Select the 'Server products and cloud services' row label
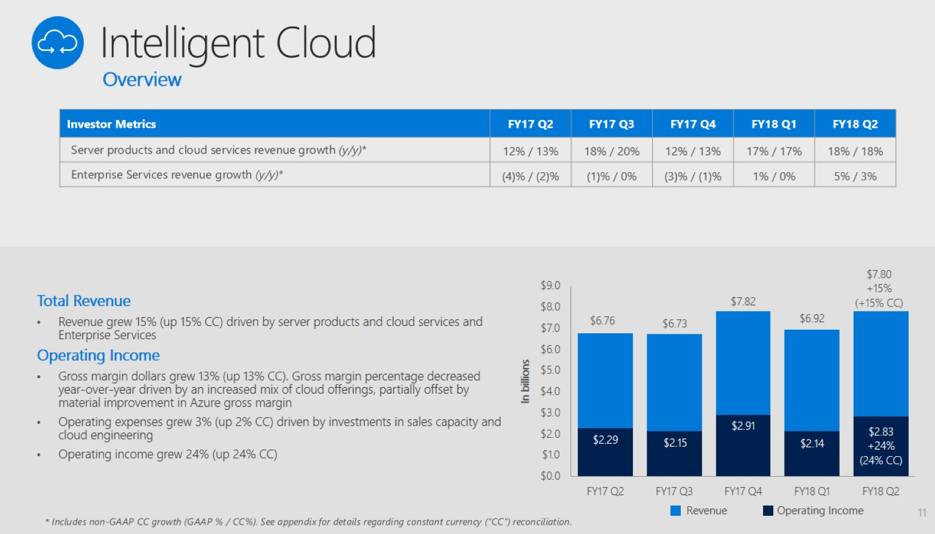Screen dimensions: 935x534 (218, 150)
